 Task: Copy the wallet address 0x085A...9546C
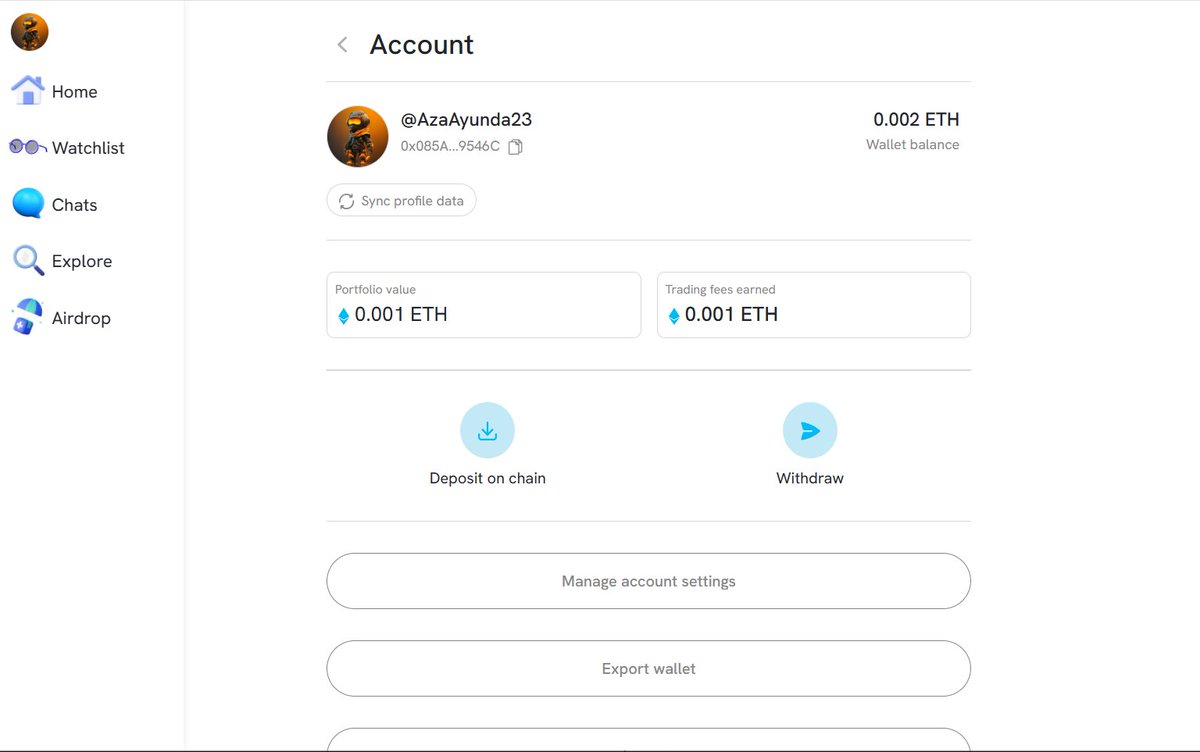tap(516, 147)
